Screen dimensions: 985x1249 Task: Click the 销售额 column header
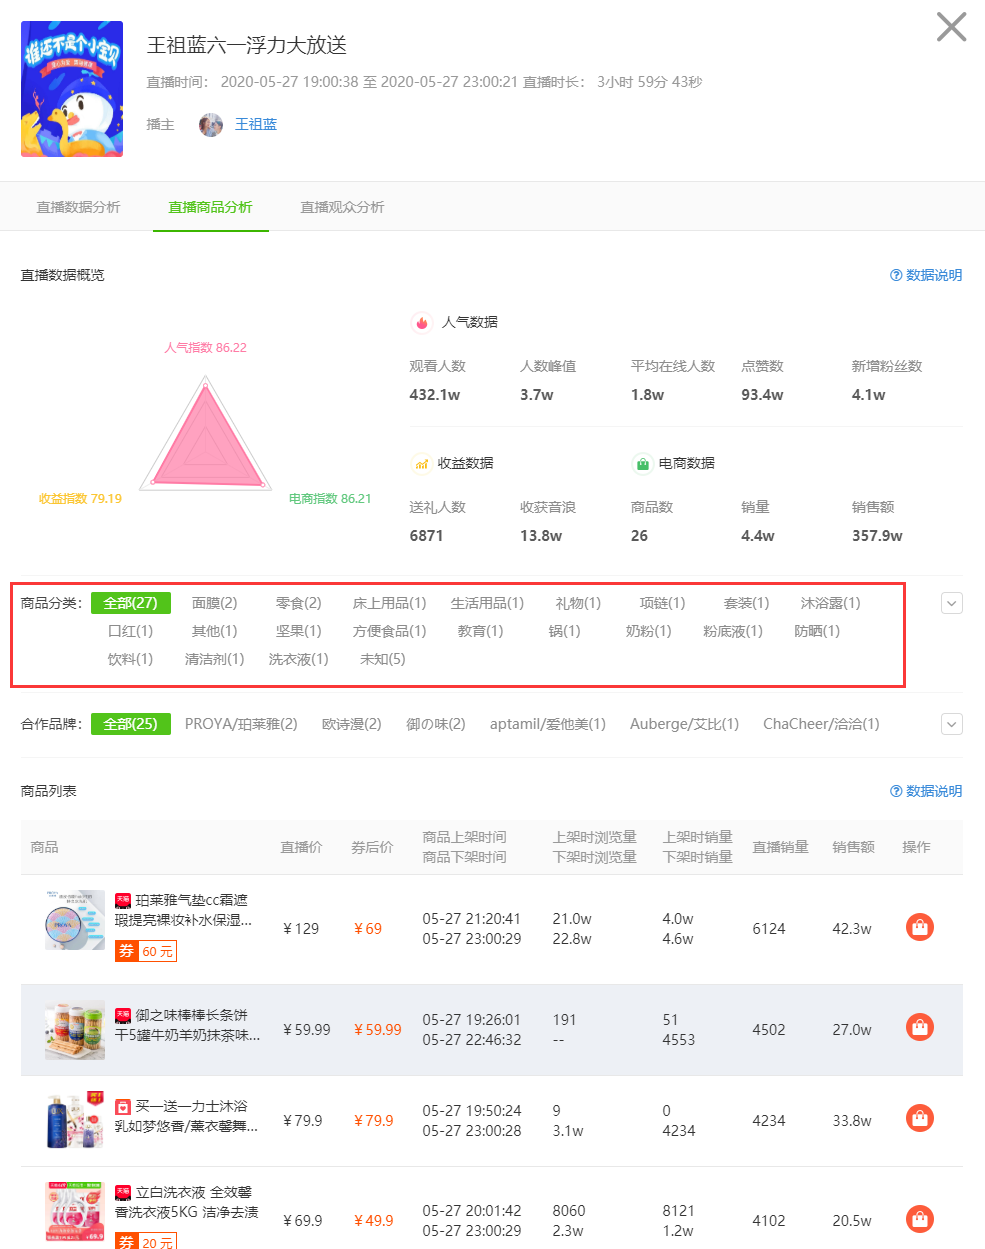(x=853, y=847)
